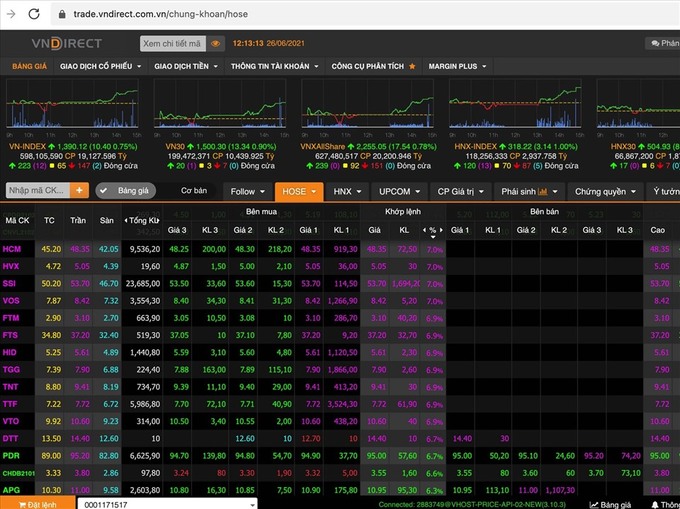Reload the page with the refresh icon
Screen dimensions: 680x509
(34, 14)
